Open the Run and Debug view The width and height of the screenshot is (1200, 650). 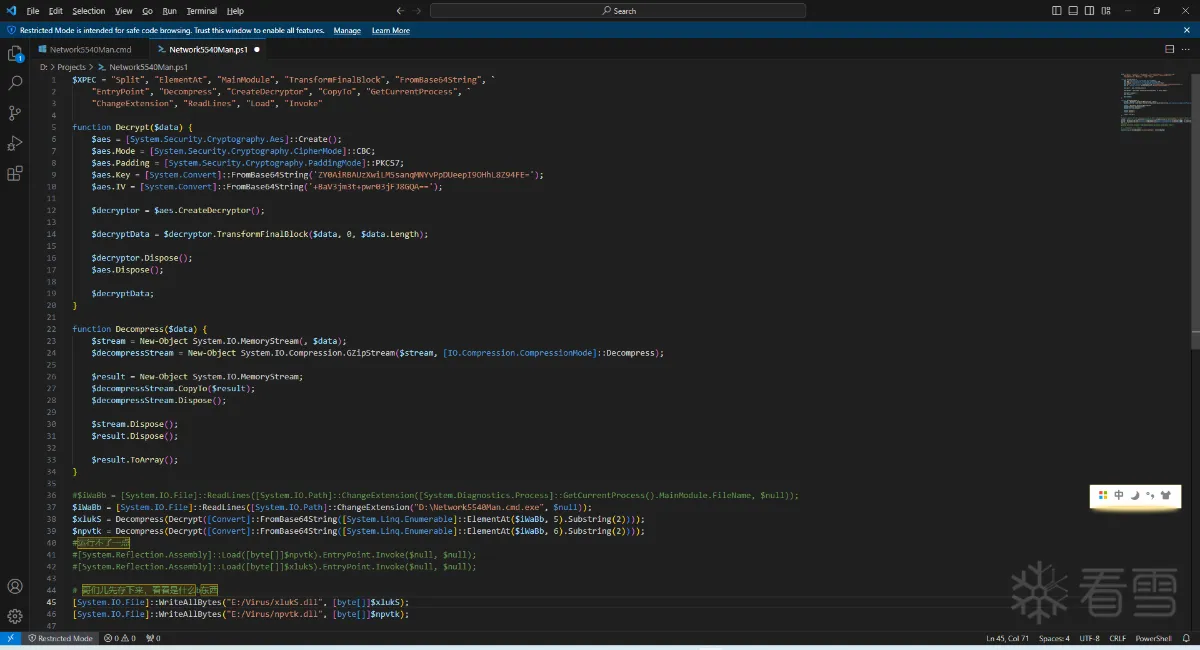15,143
